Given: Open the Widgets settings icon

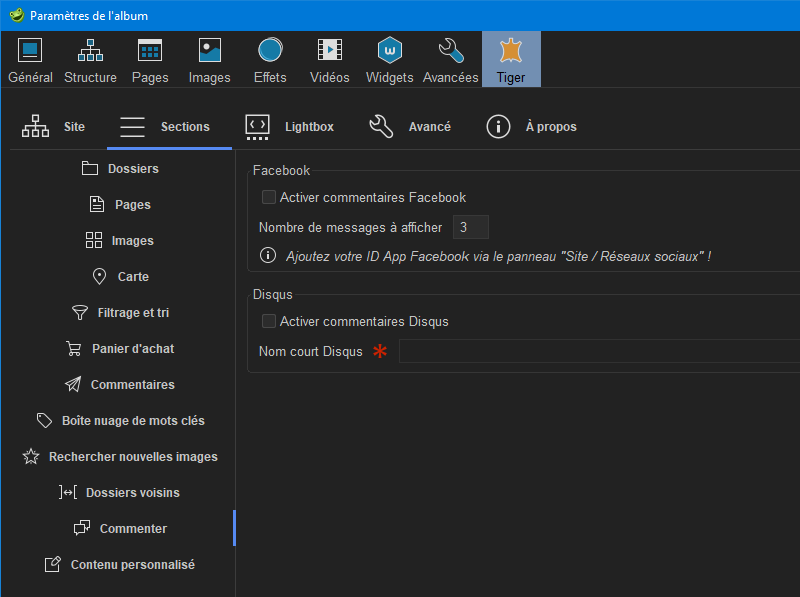Looking at the screenshot, I should [x=389, y=50].
